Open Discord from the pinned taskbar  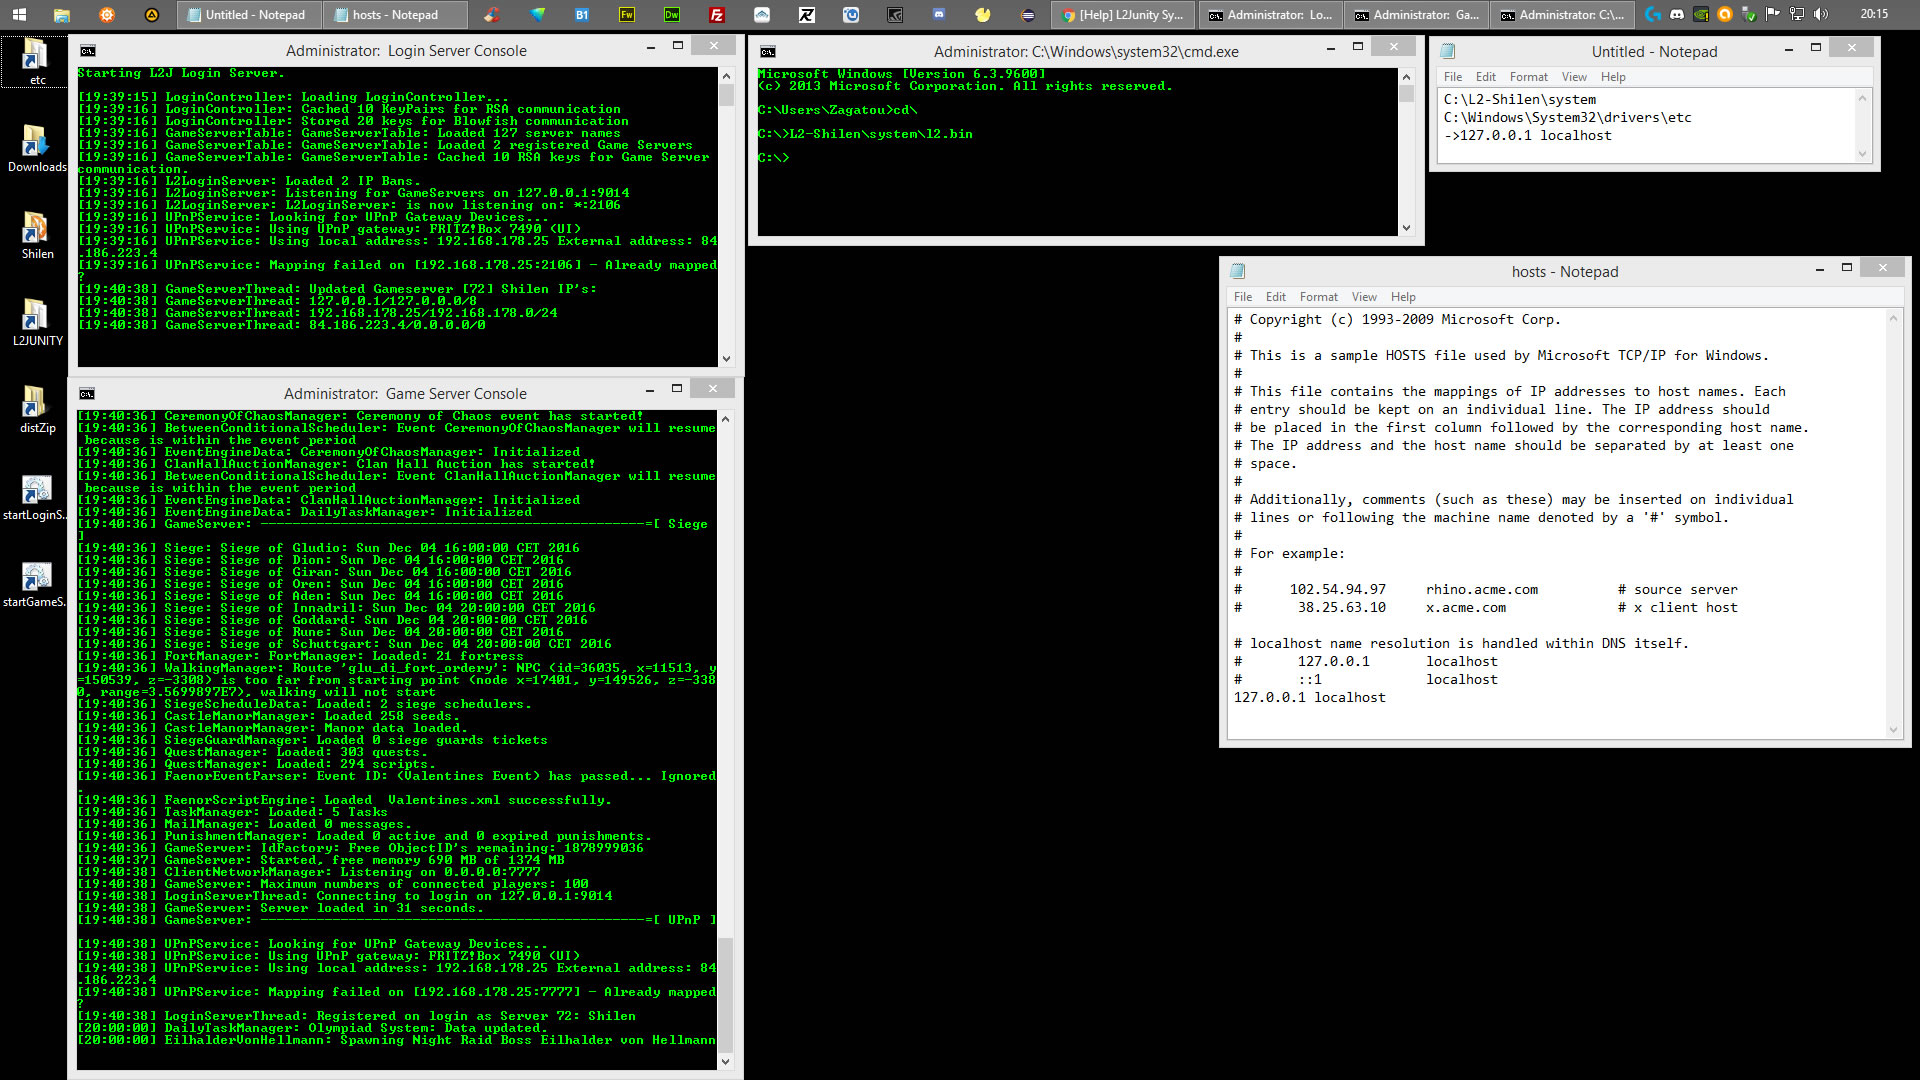939,15
